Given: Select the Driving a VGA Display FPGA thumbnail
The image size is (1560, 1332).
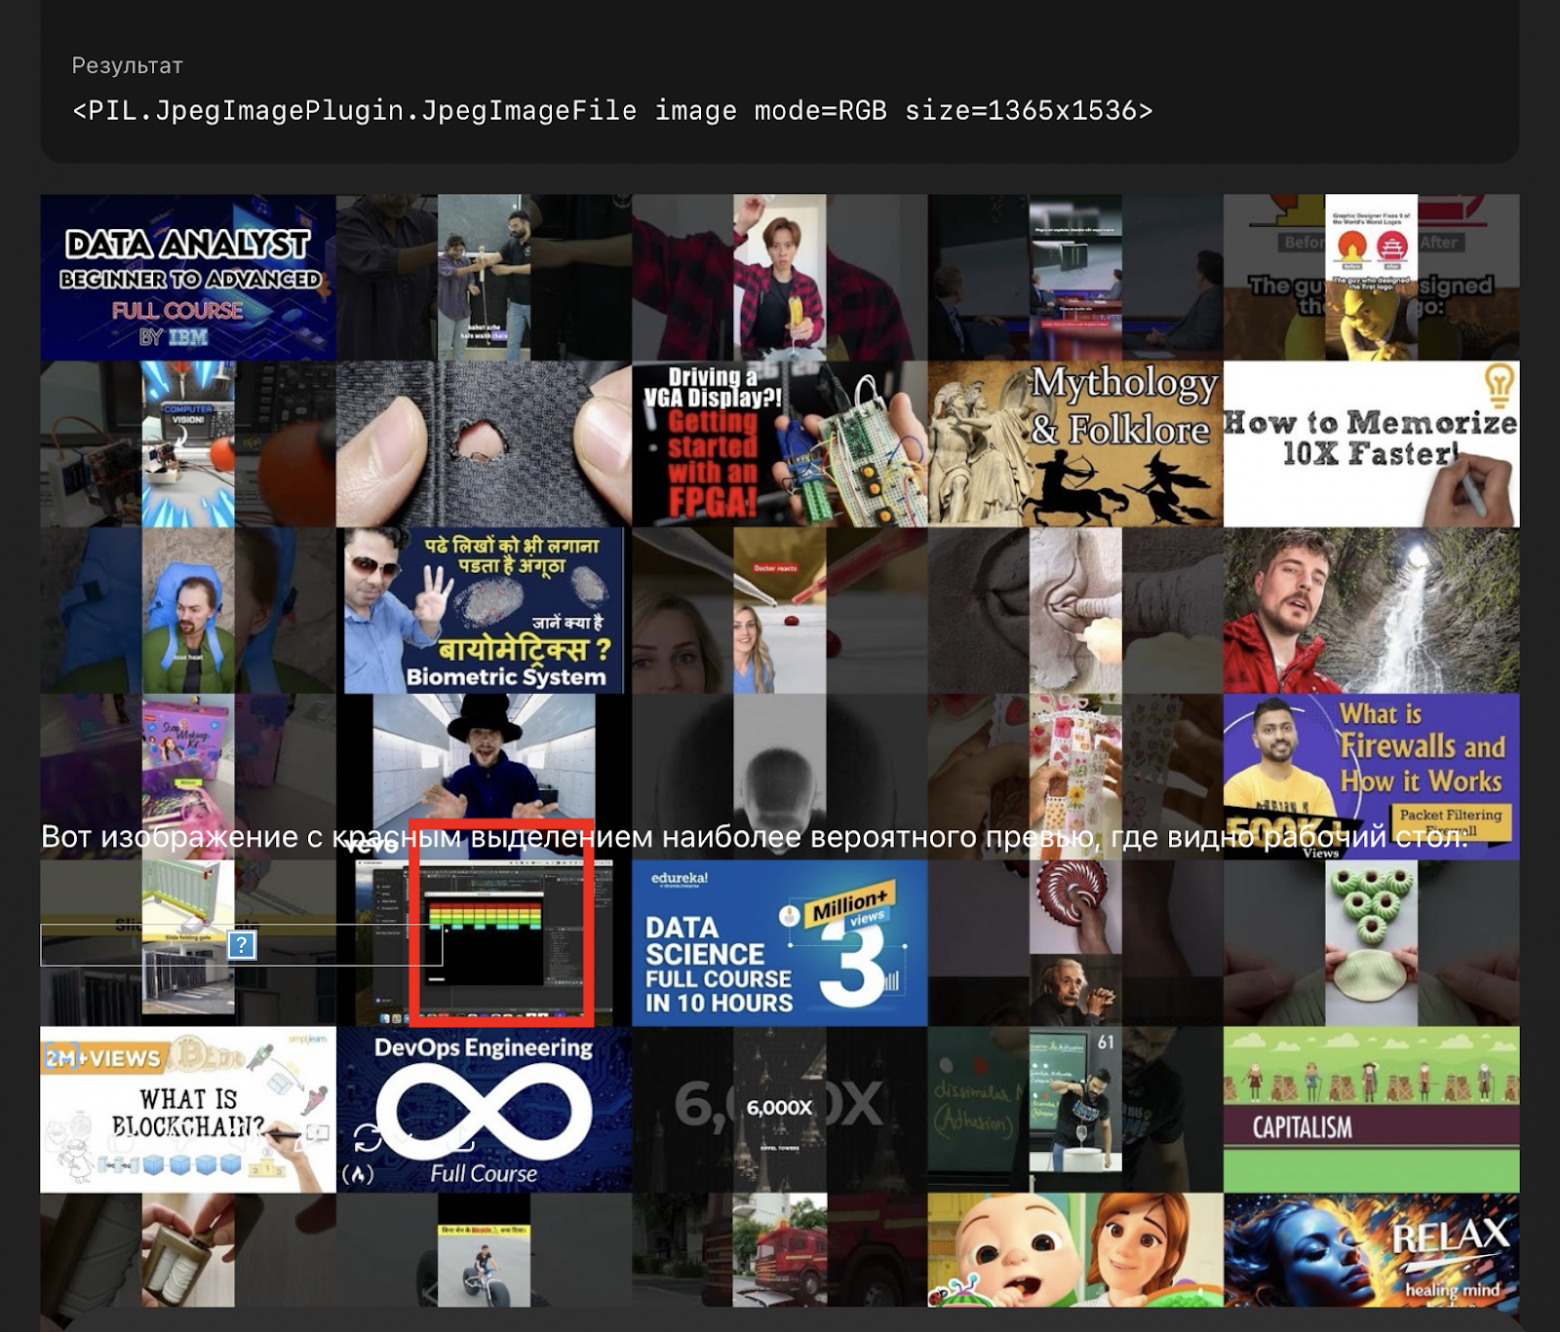Looking at the screenshot, I should (x=780, y=444).
